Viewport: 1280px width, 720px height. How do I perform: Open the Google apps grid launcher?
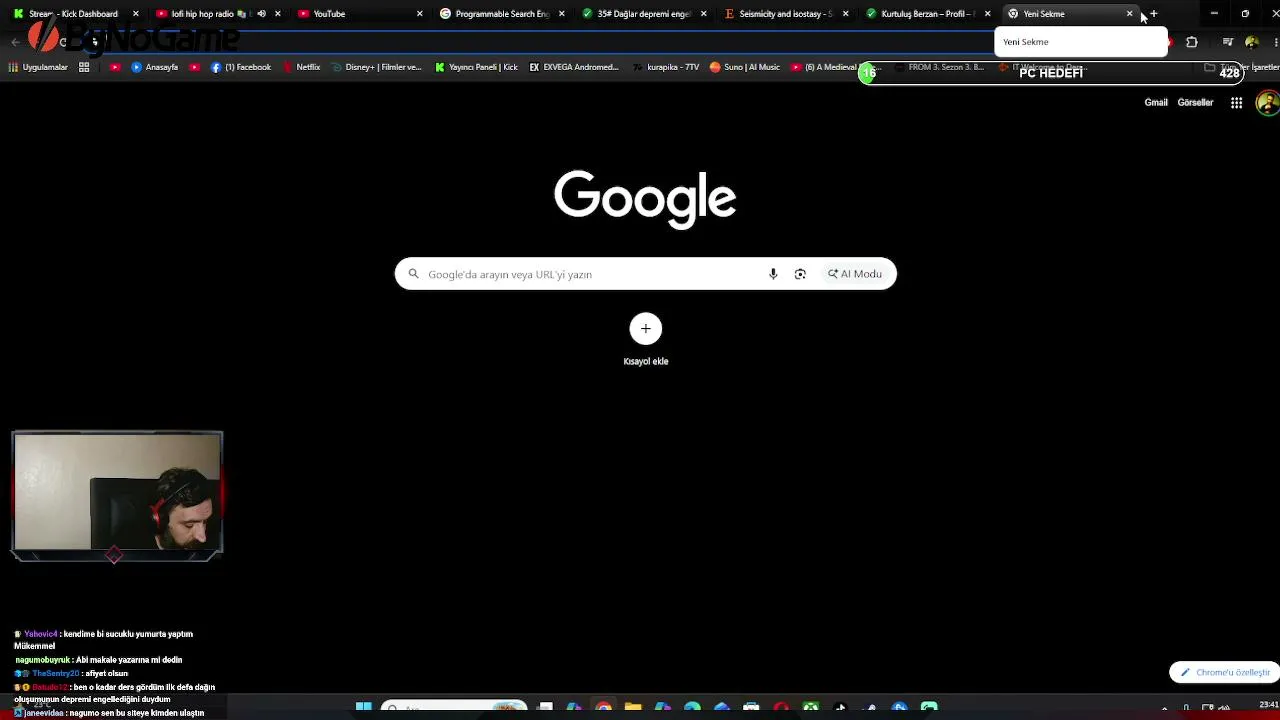[x=1237, y=103]
